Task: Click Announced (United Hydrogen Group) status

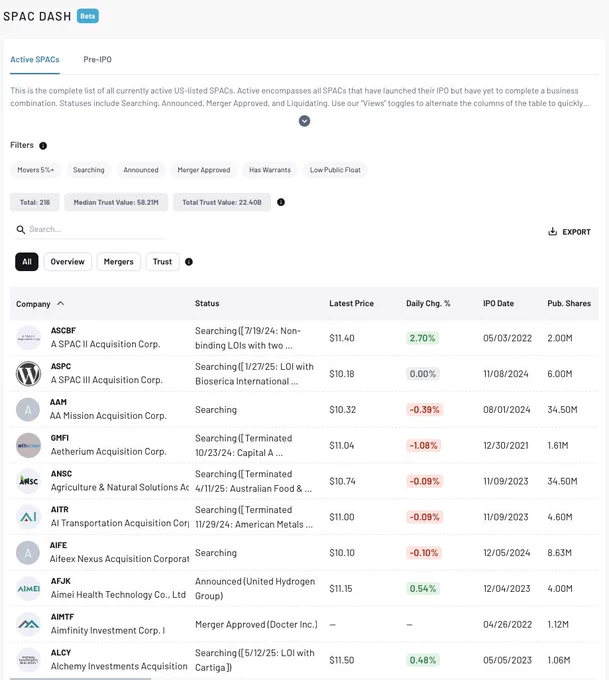Action: pos(255,588)
